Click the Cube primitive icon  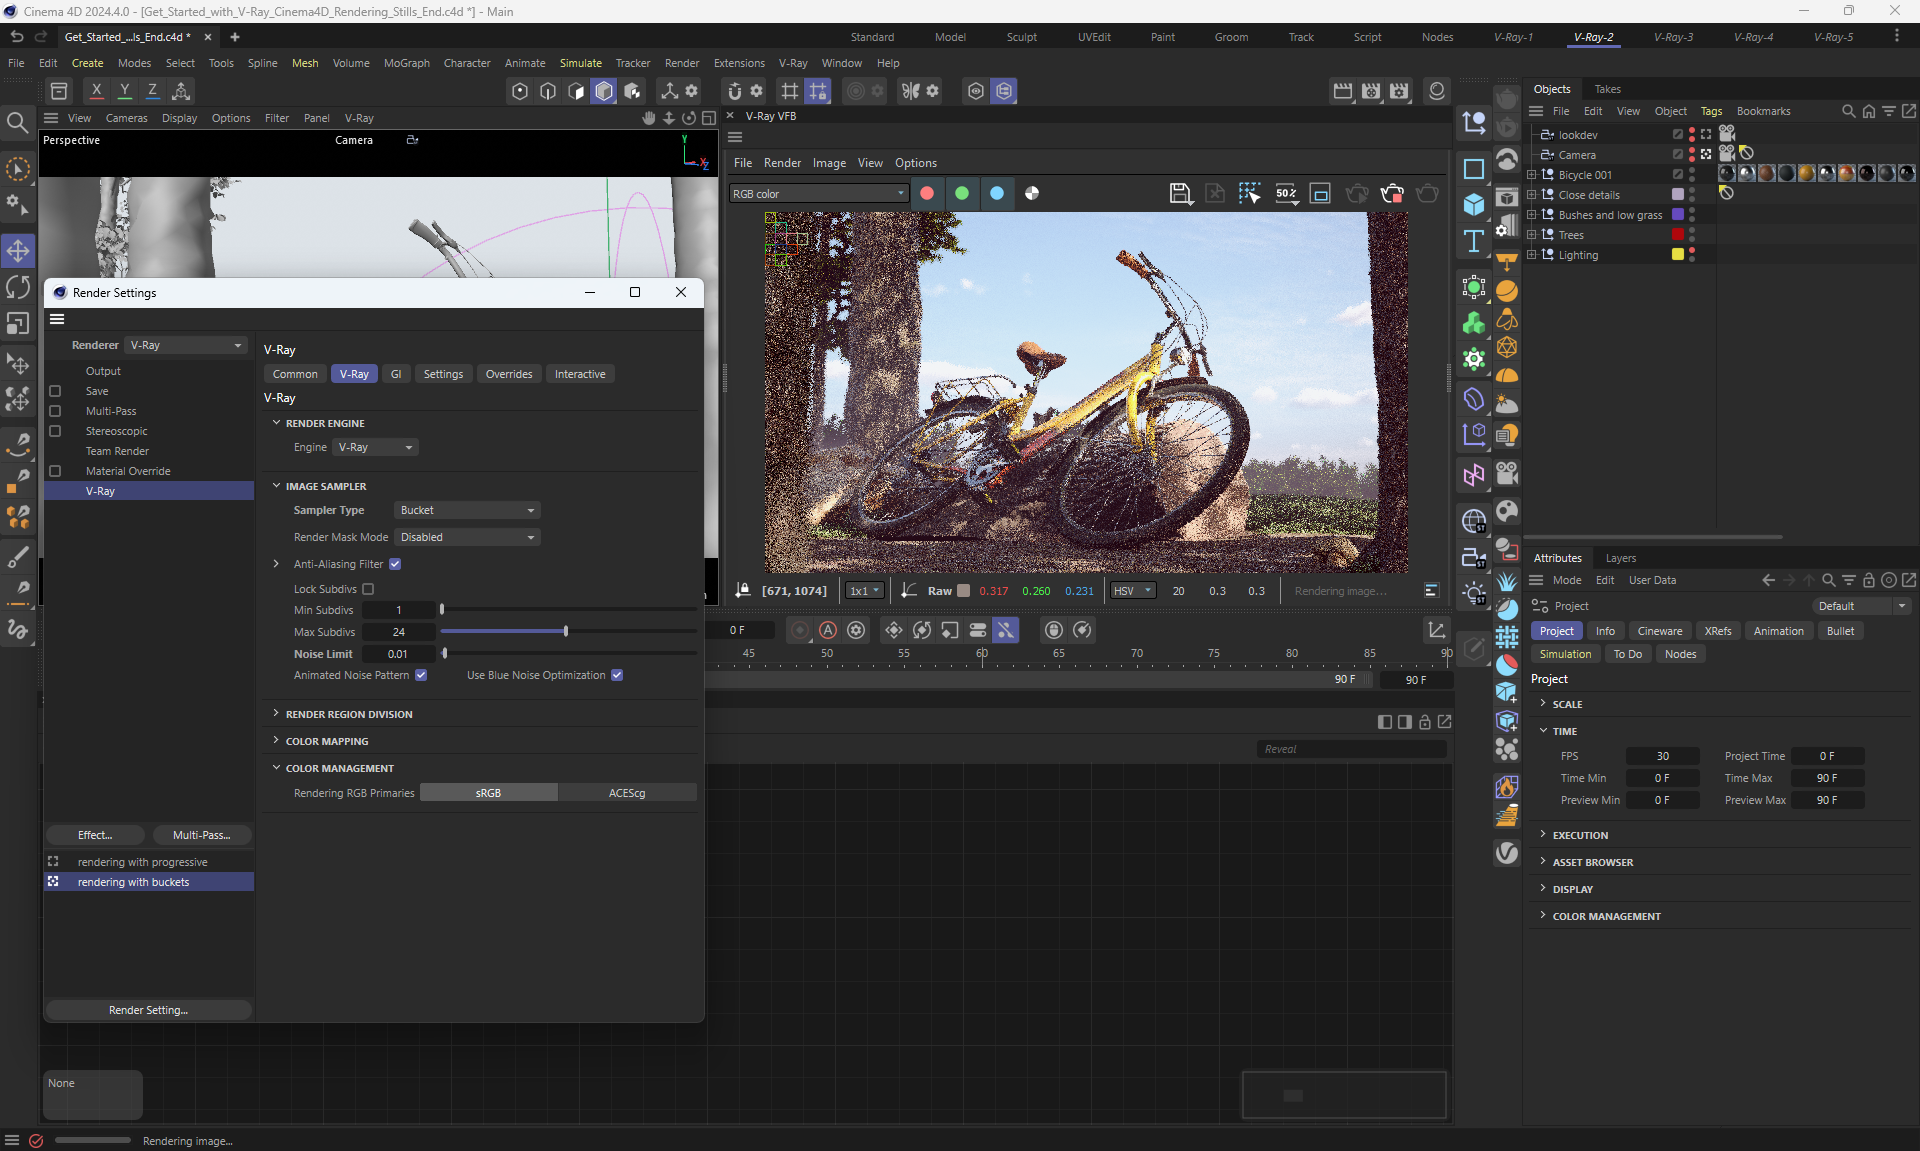1474,205
